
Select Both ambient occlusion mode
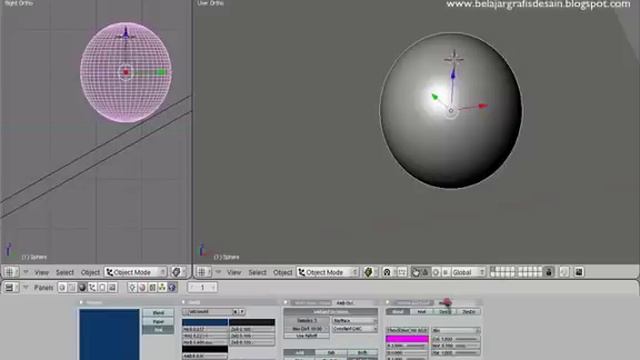[362, 353]
